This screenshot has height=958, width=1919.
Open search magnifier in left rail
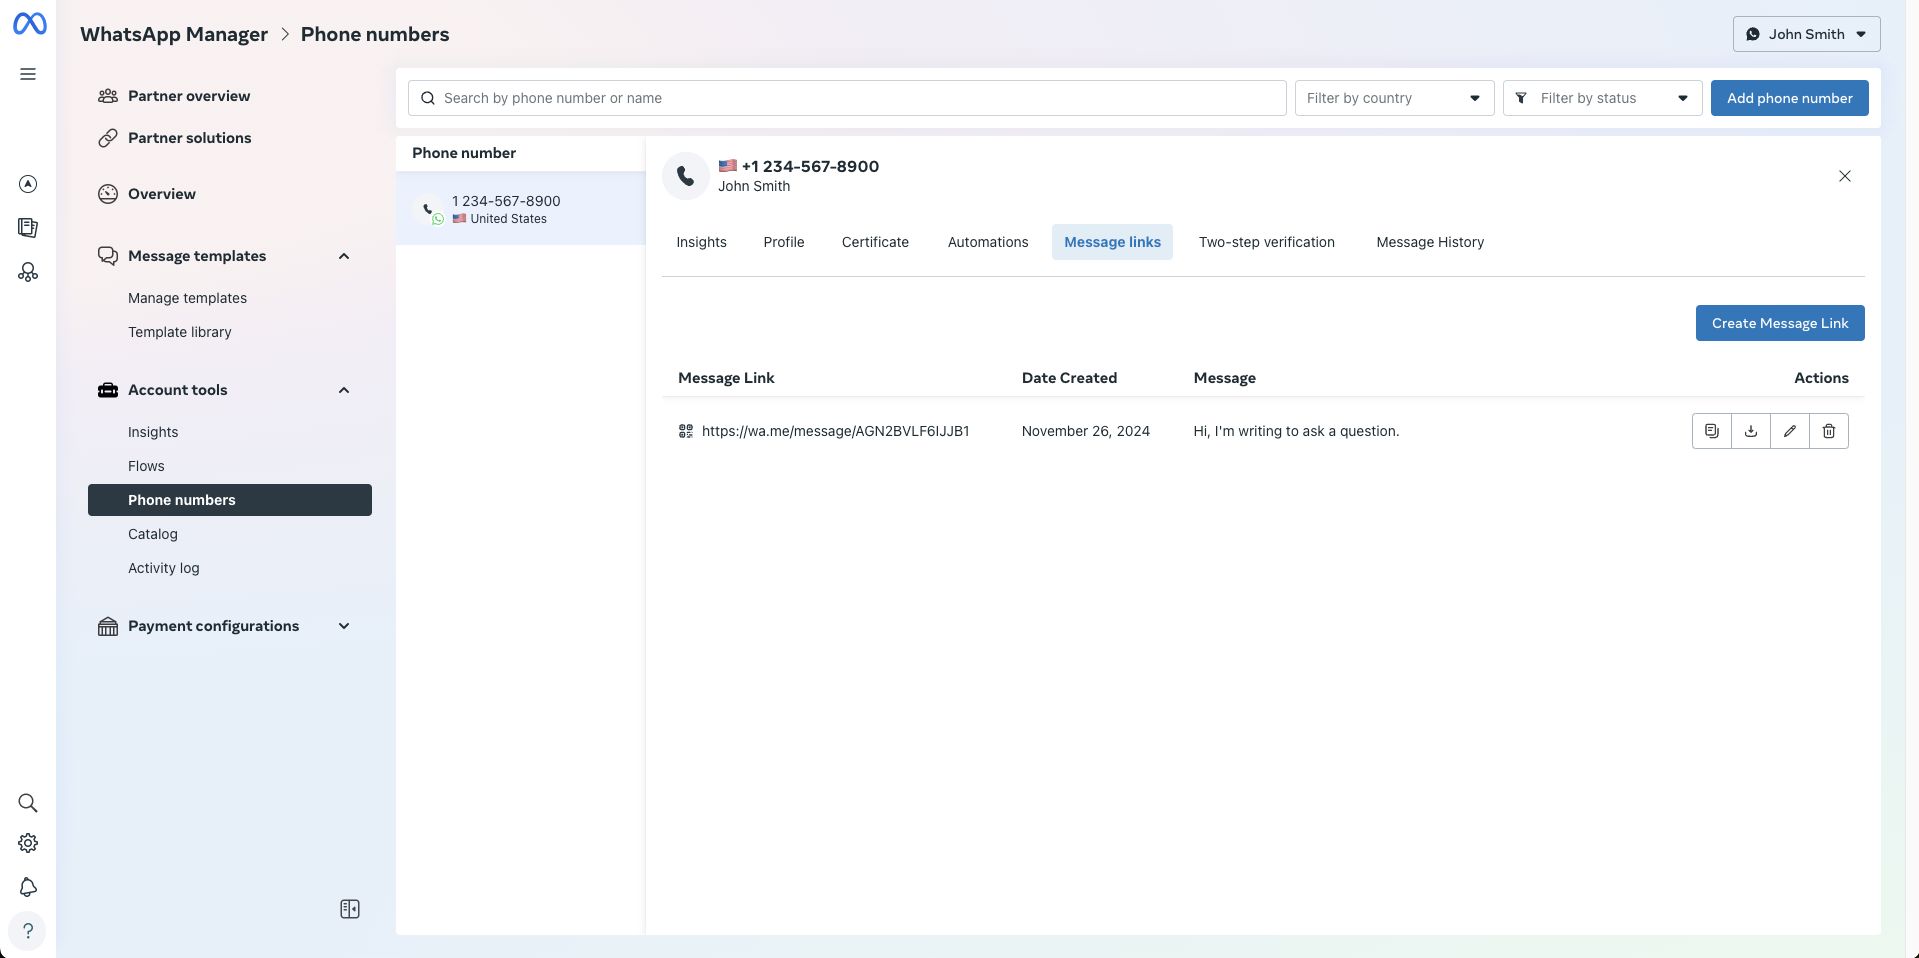coord(28,803)
